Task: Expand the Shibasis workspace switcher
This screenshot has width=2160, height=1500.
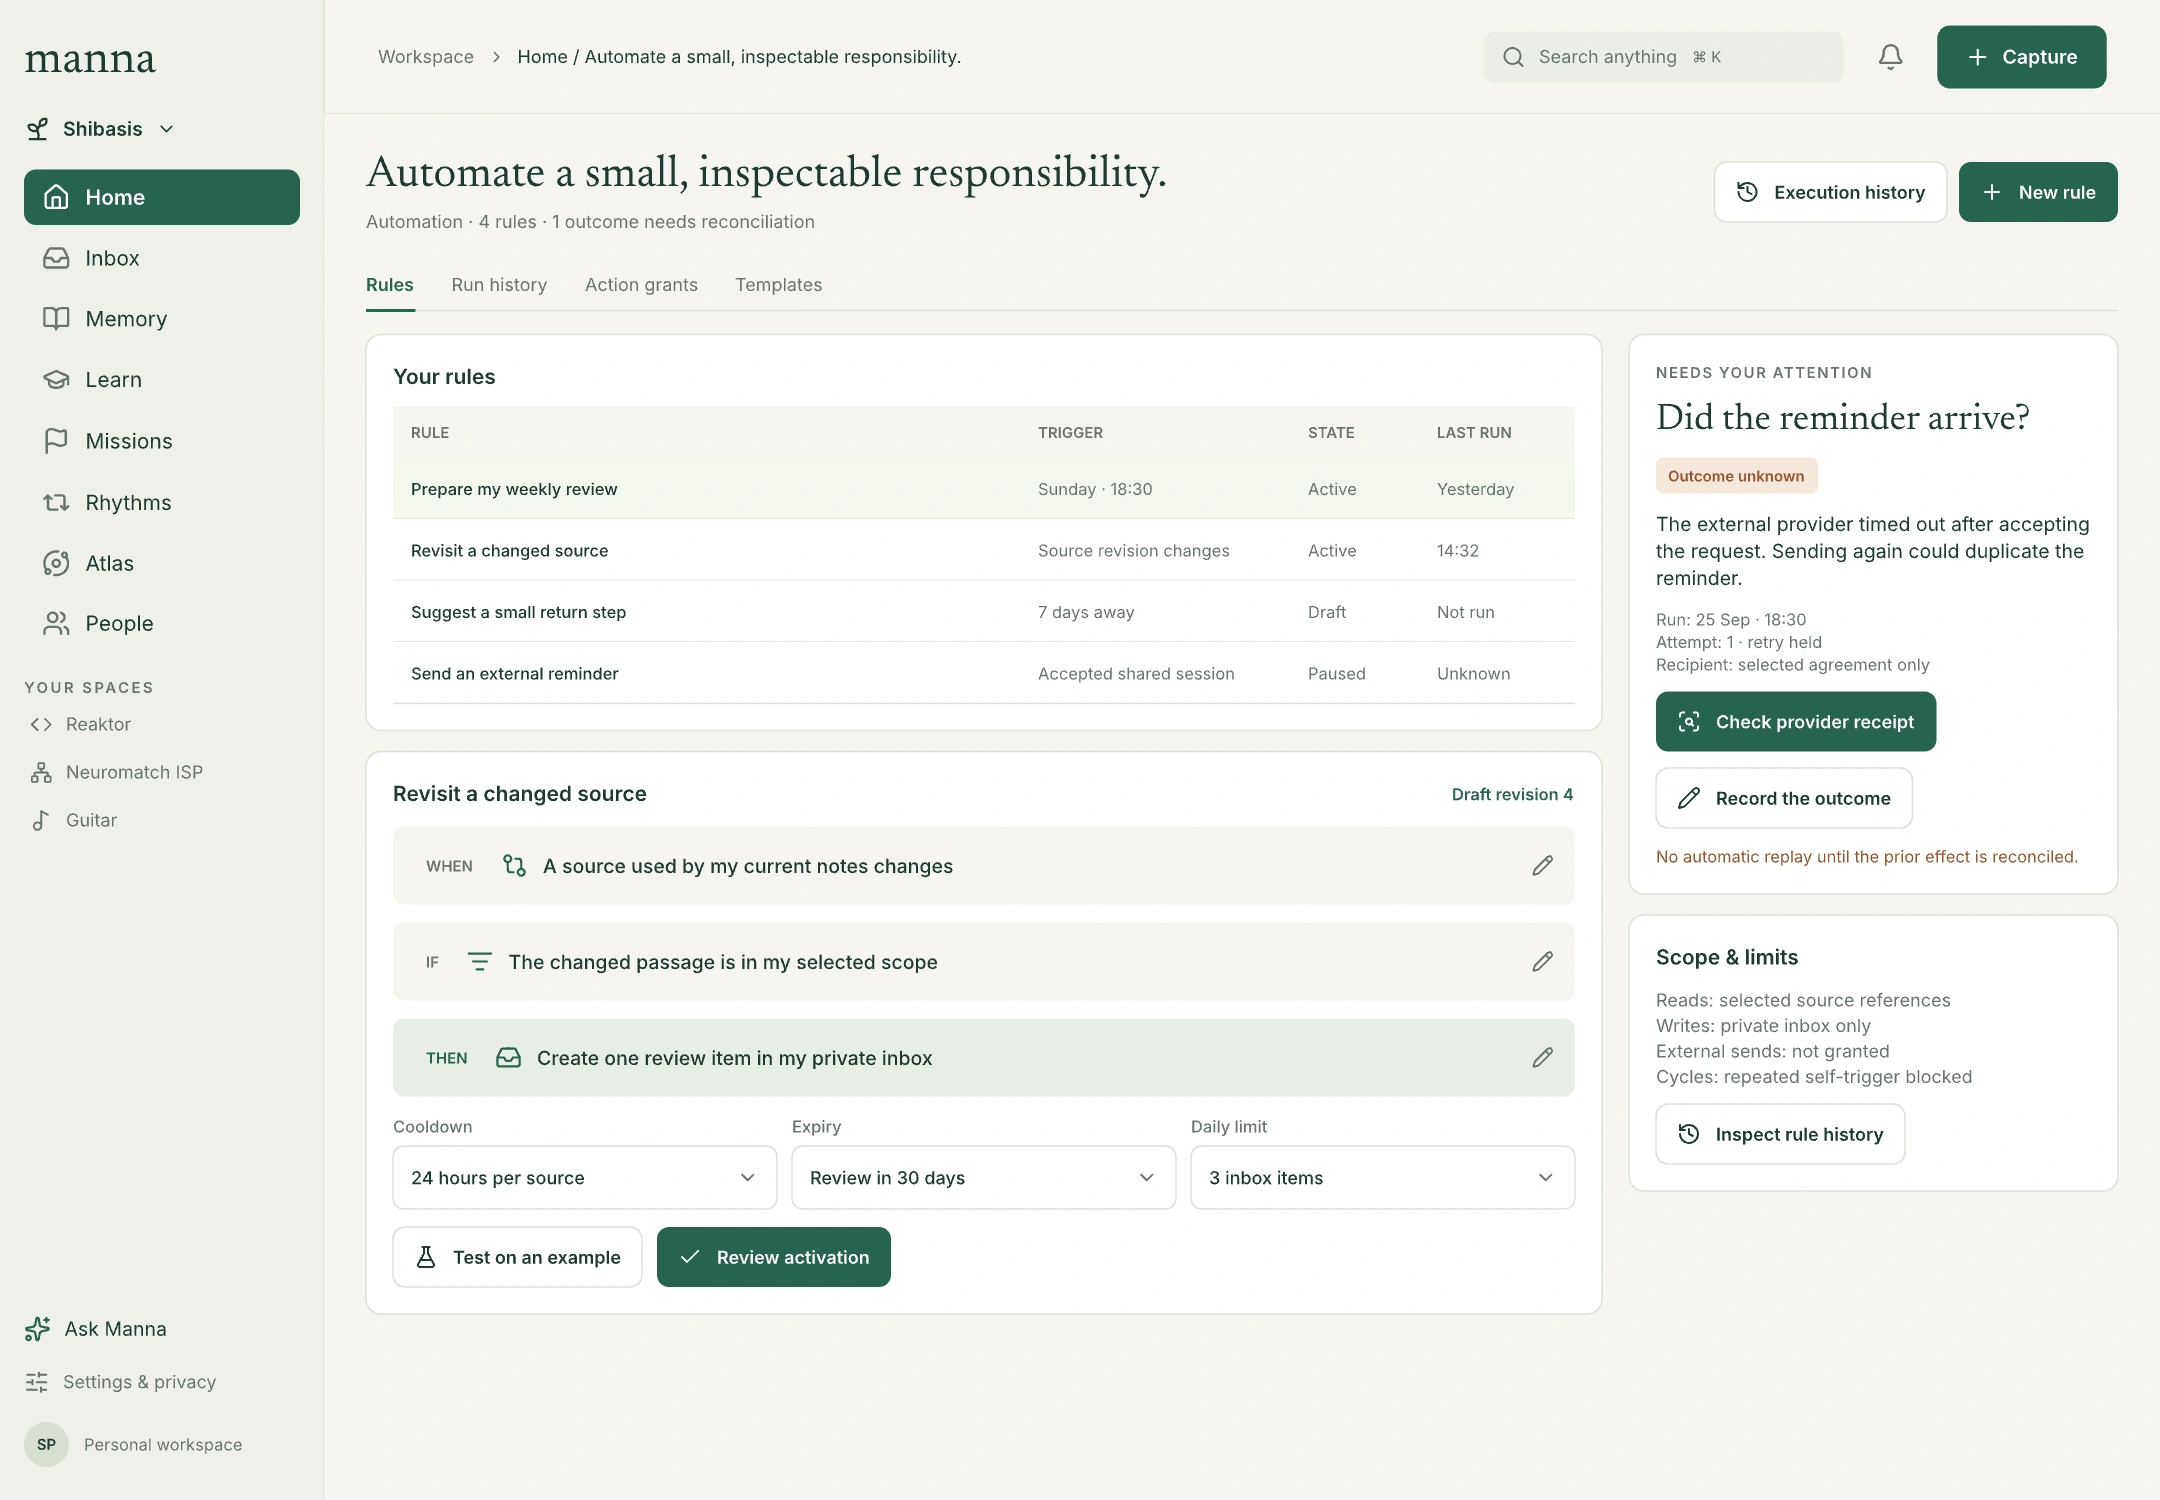Action: [100, 129]
